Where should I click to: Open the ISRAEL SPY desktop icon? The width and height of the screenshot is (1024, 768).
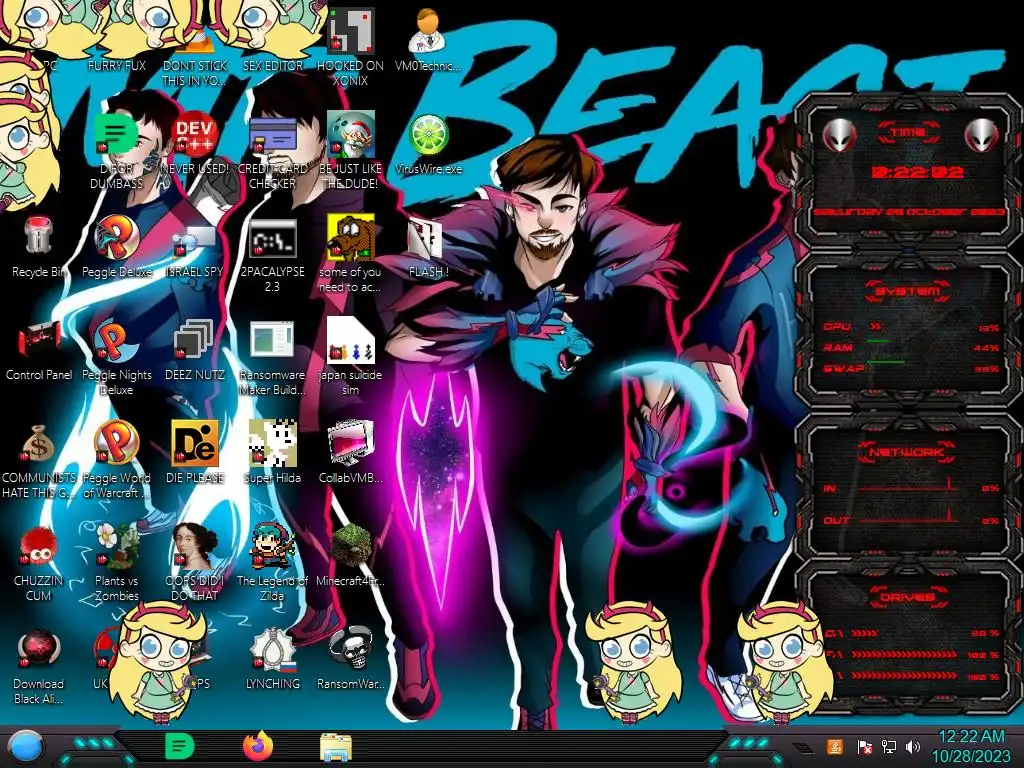195,242
